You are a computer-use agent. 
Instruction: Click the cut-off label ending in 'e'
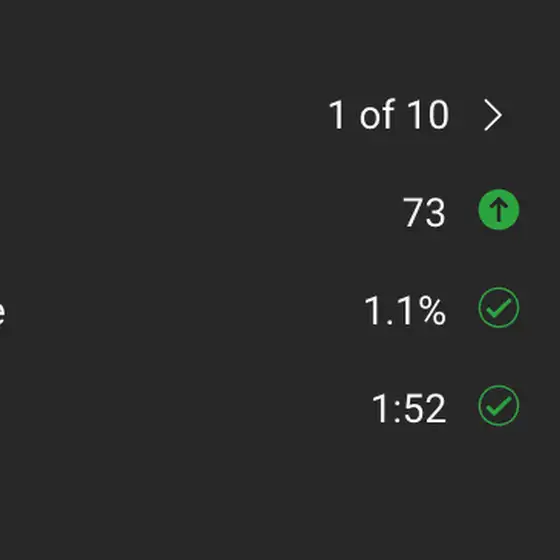[x=2, y=314]
